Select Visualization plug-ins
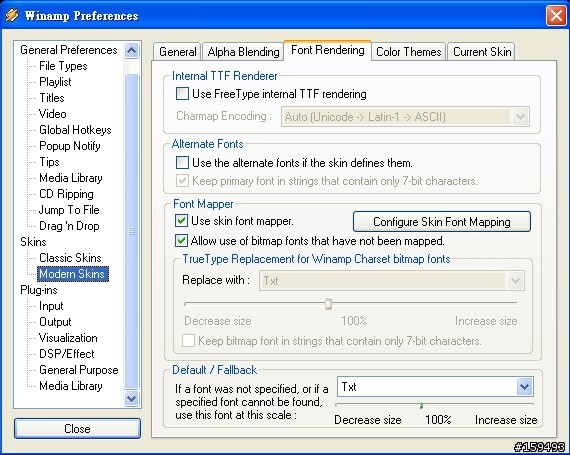The height and width of the screenshot is (455, 570). click(68, 338)
